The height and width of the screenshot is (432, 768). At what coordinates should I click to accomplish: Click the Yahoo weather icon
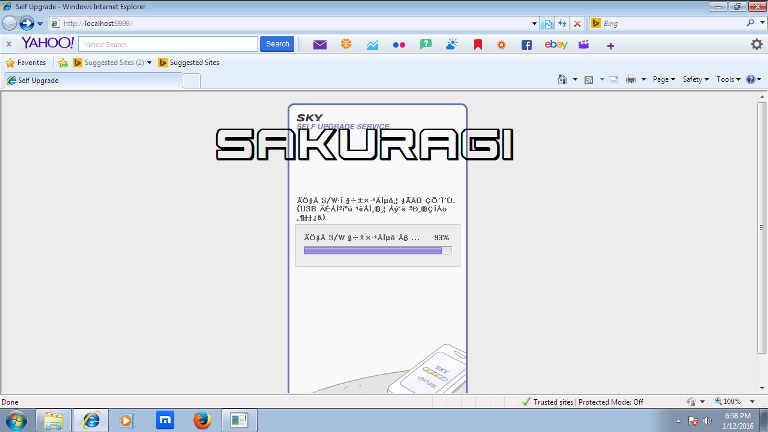452,44
